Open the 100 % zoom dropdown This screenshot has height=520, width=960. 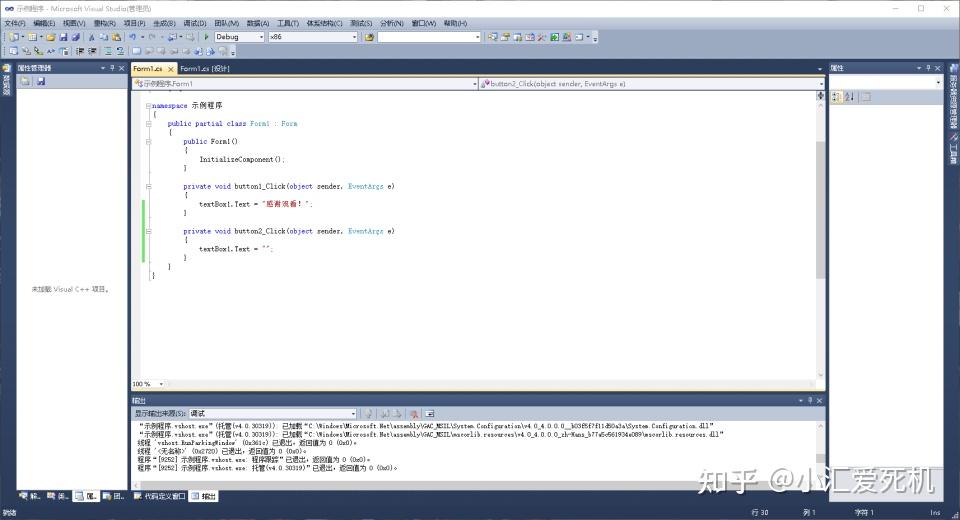[161, 384]
